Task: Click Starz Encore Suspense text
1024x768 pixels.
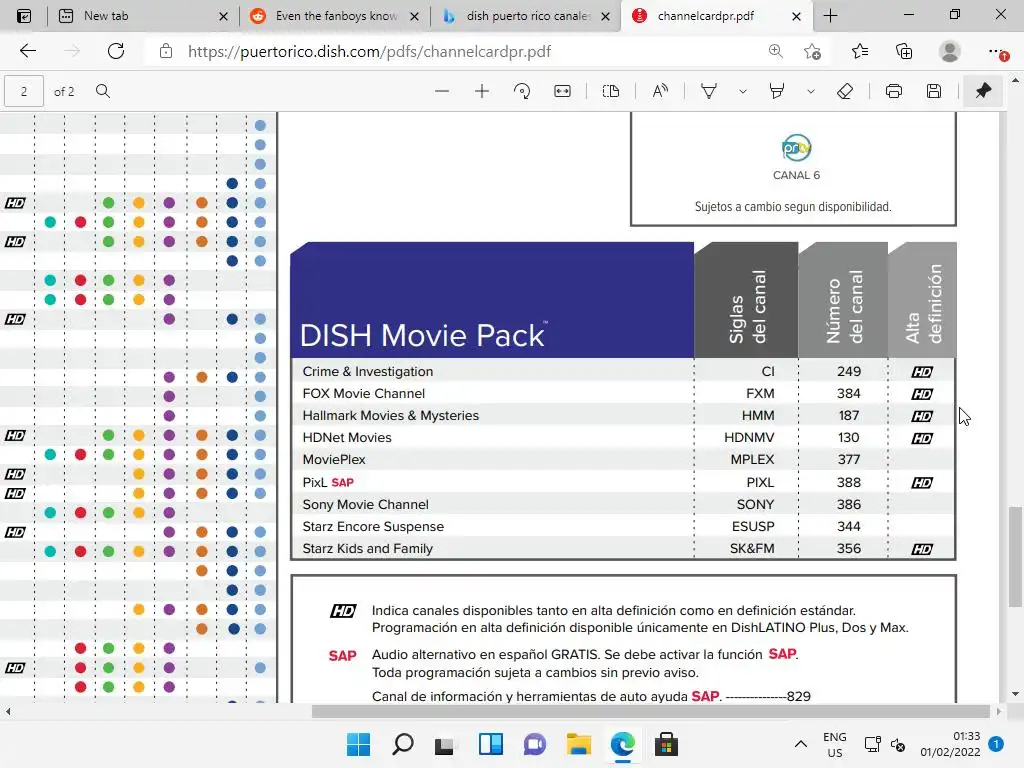Action: click(x=373, y=526)
